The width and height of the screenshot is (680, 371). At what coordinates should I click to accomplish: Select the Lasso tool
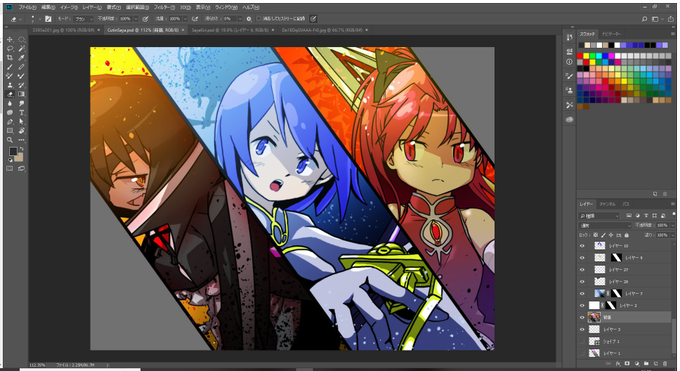pos(10,49)
